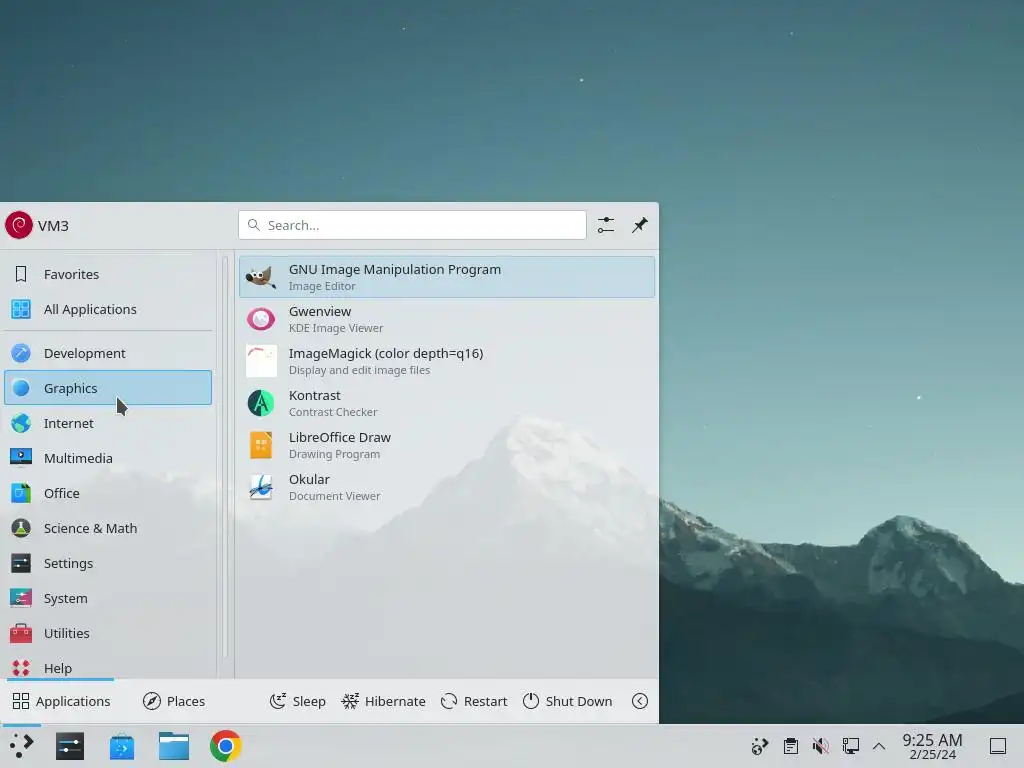This screenshot has height=768, width=1024.
Task: Select the Graphics category
Action: 108,388
